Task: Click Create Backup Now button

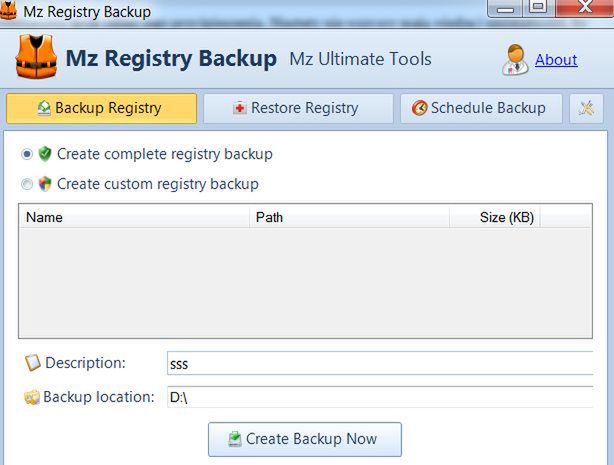Action: pyautogui.click(x=305, y=439)
